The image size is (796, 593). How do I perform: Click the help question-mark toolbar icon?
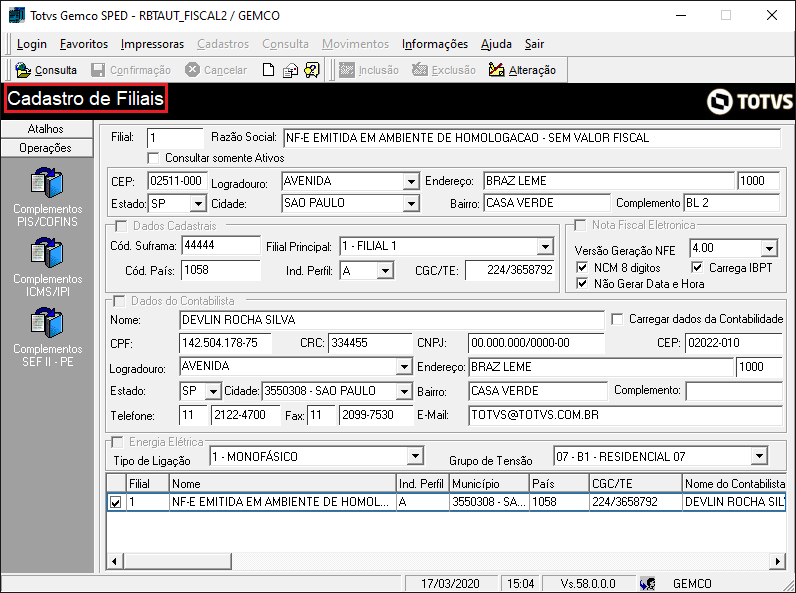(312, 70)
